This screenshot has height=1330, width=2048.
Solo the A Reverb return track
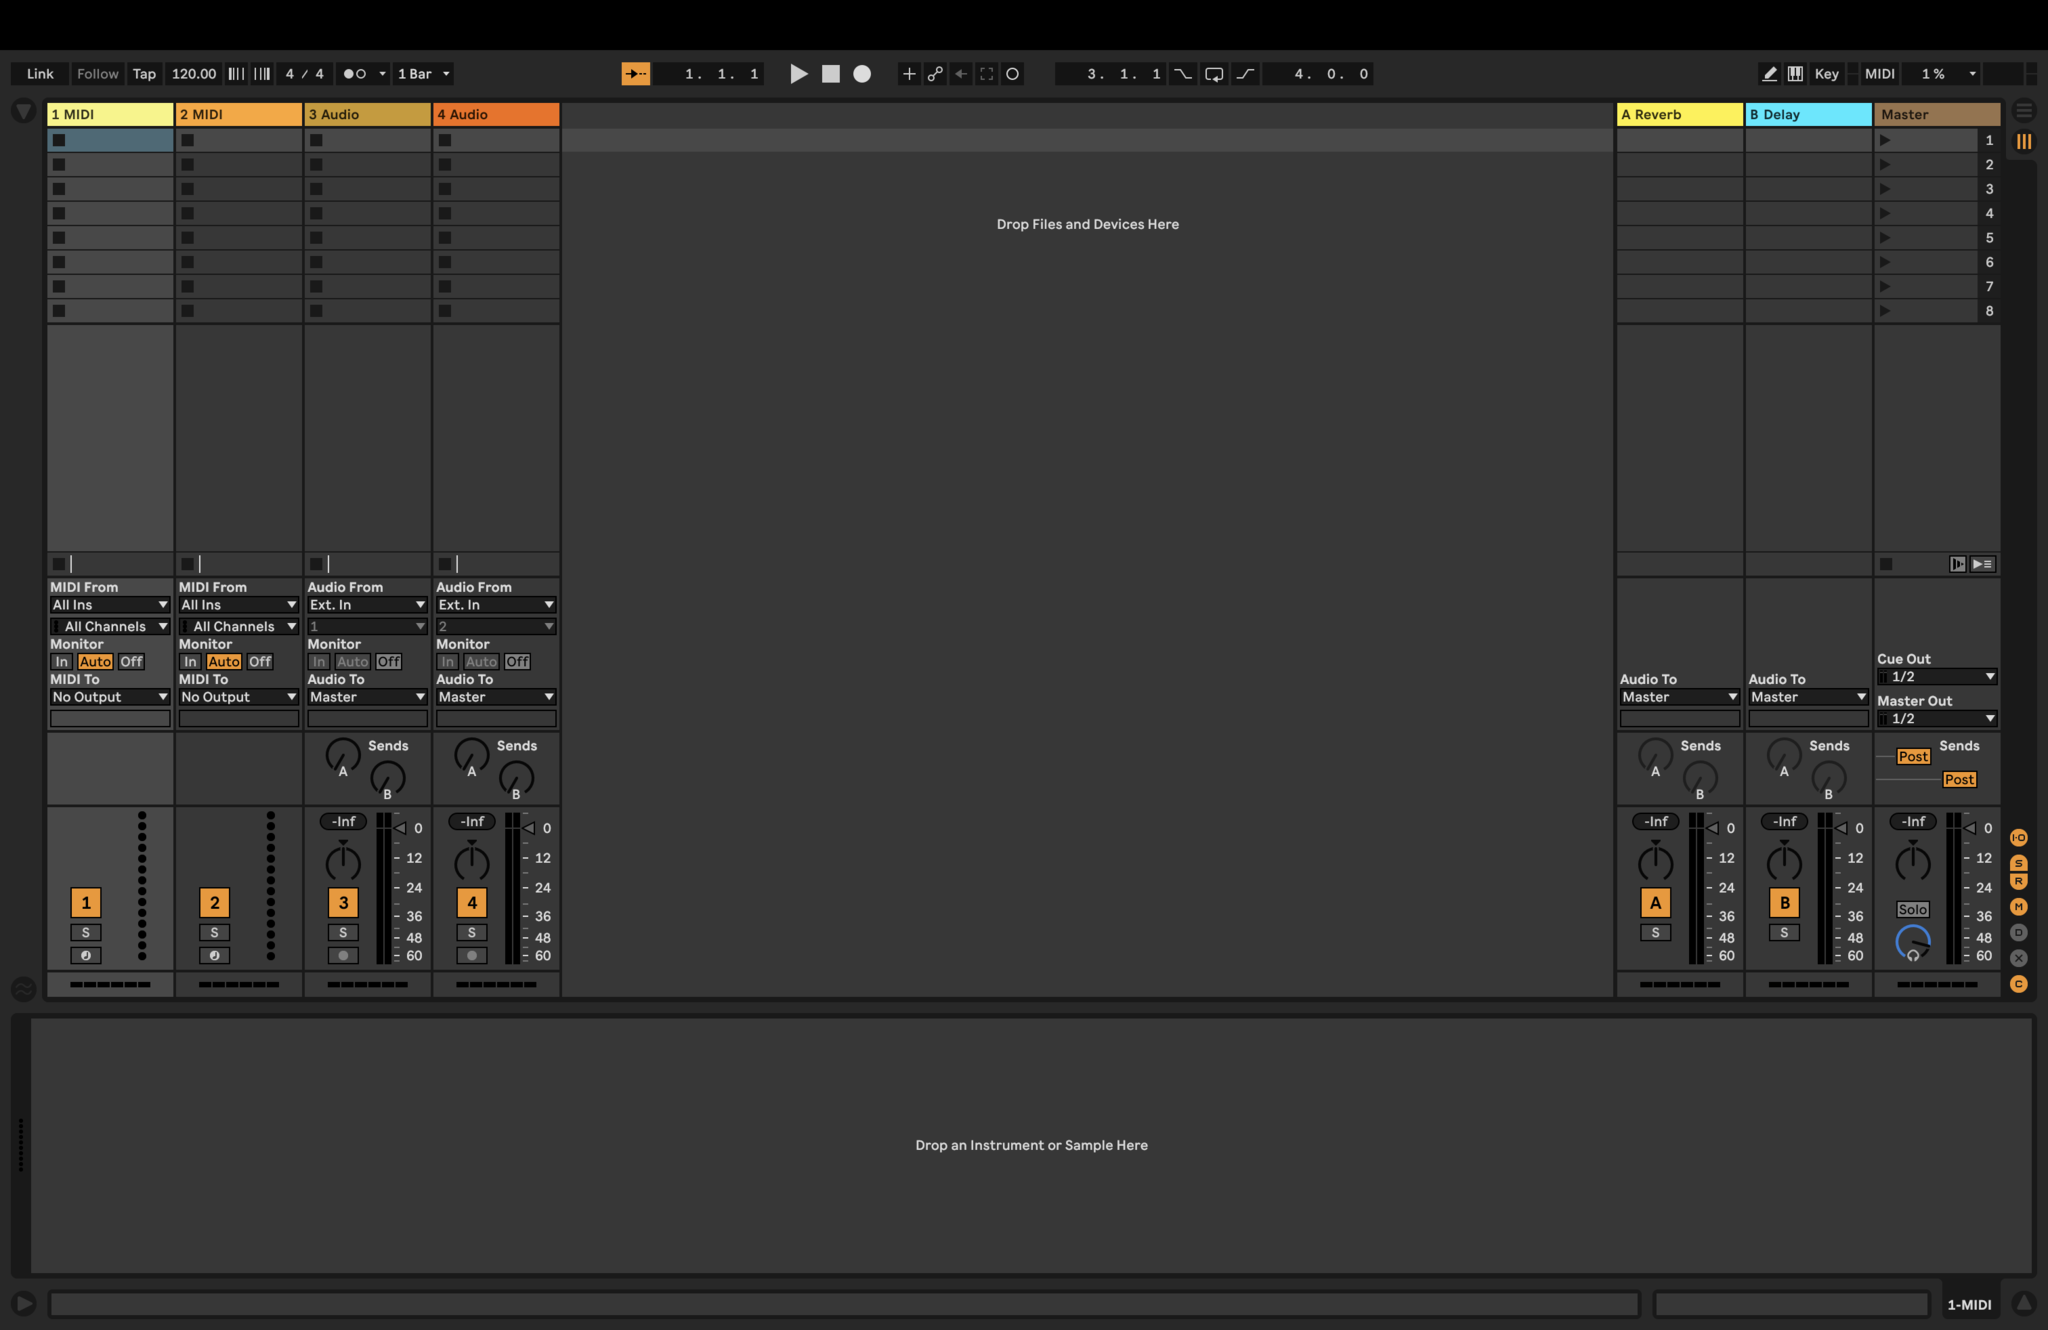[1655, 933]
